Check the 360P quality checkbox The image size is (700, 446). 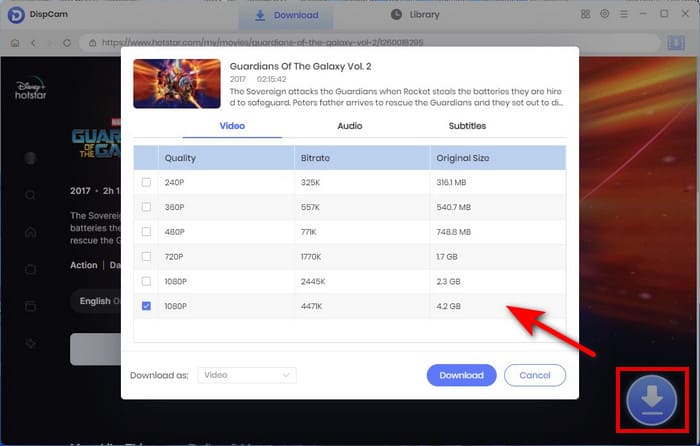pyautogui.click(x=146, y=207)
